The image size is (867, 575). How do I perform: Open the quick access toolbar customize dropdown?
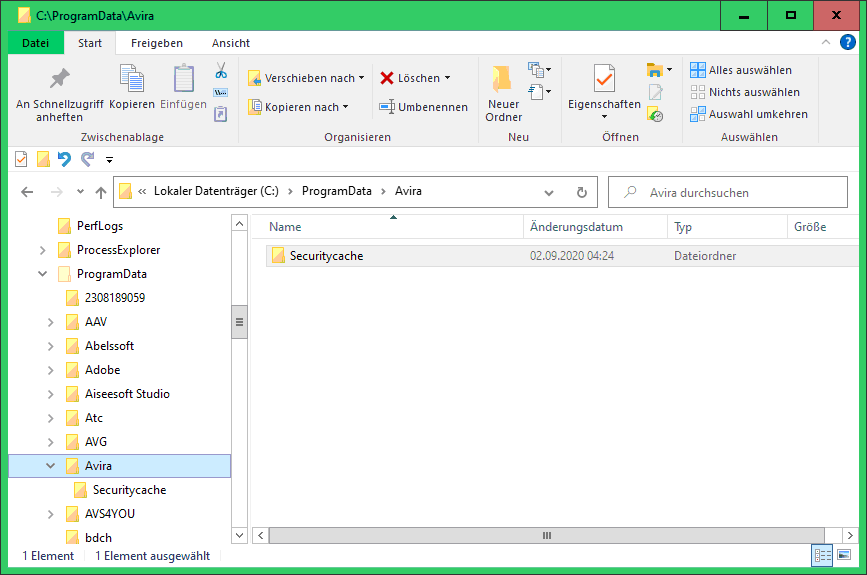(109, 160)
